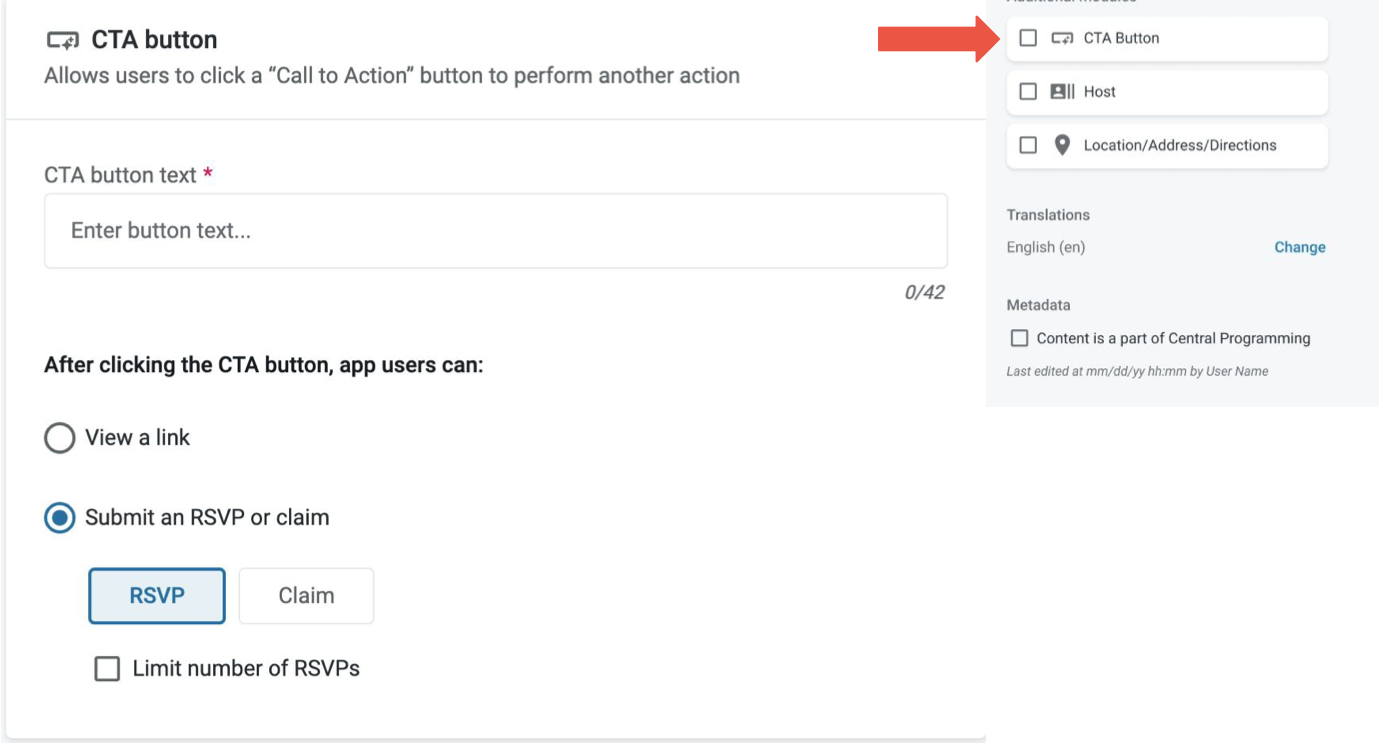Click the 0/42 character counter
Screen dimensions: 1382x744
923,293
